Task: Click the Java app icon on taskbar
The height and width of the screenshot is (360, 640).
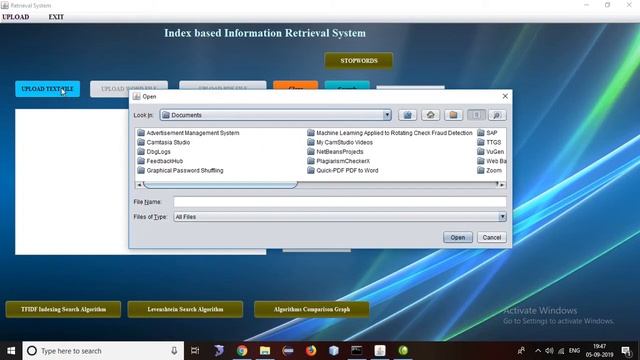Action: tap(380, 351)
